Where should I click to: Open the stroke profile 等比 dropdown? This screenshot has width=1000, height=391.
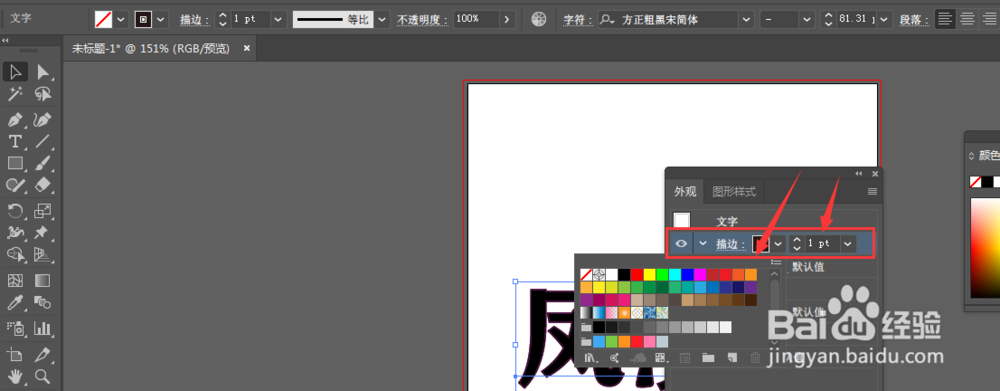point(382,20)
